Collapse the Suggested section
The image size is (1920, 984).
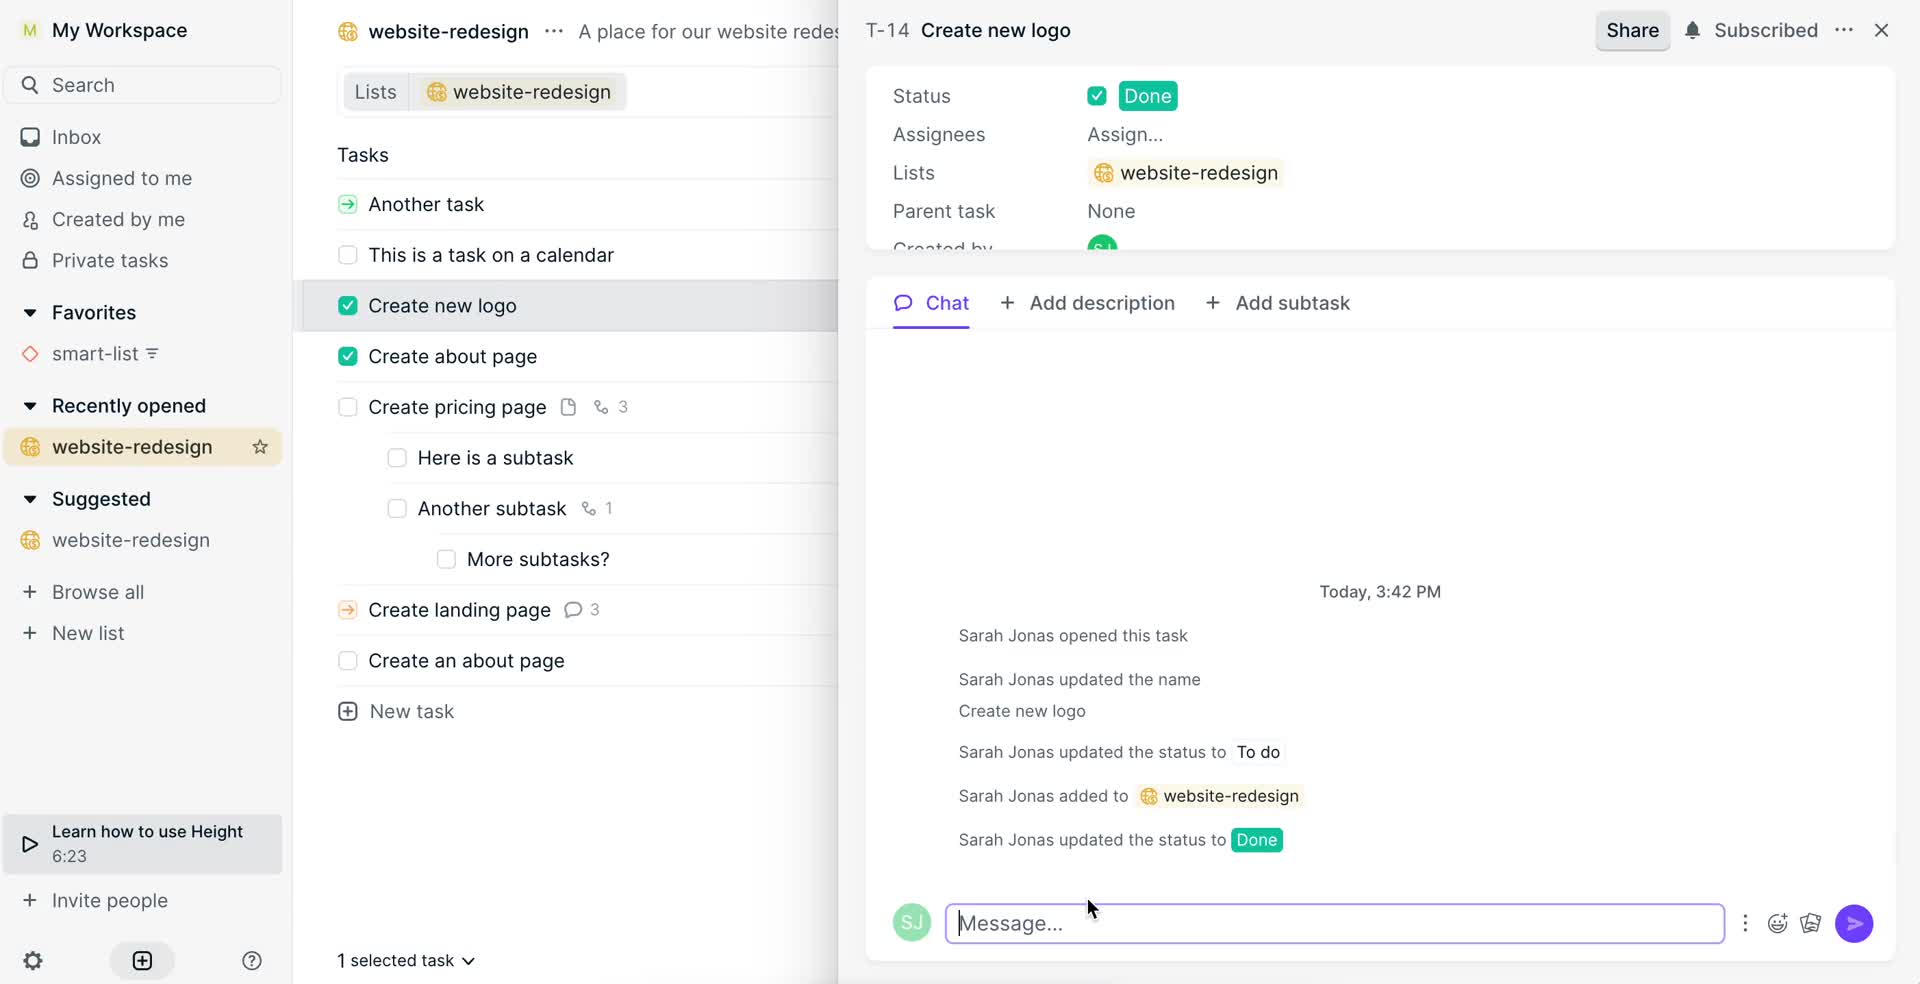(x=30, y=499)
